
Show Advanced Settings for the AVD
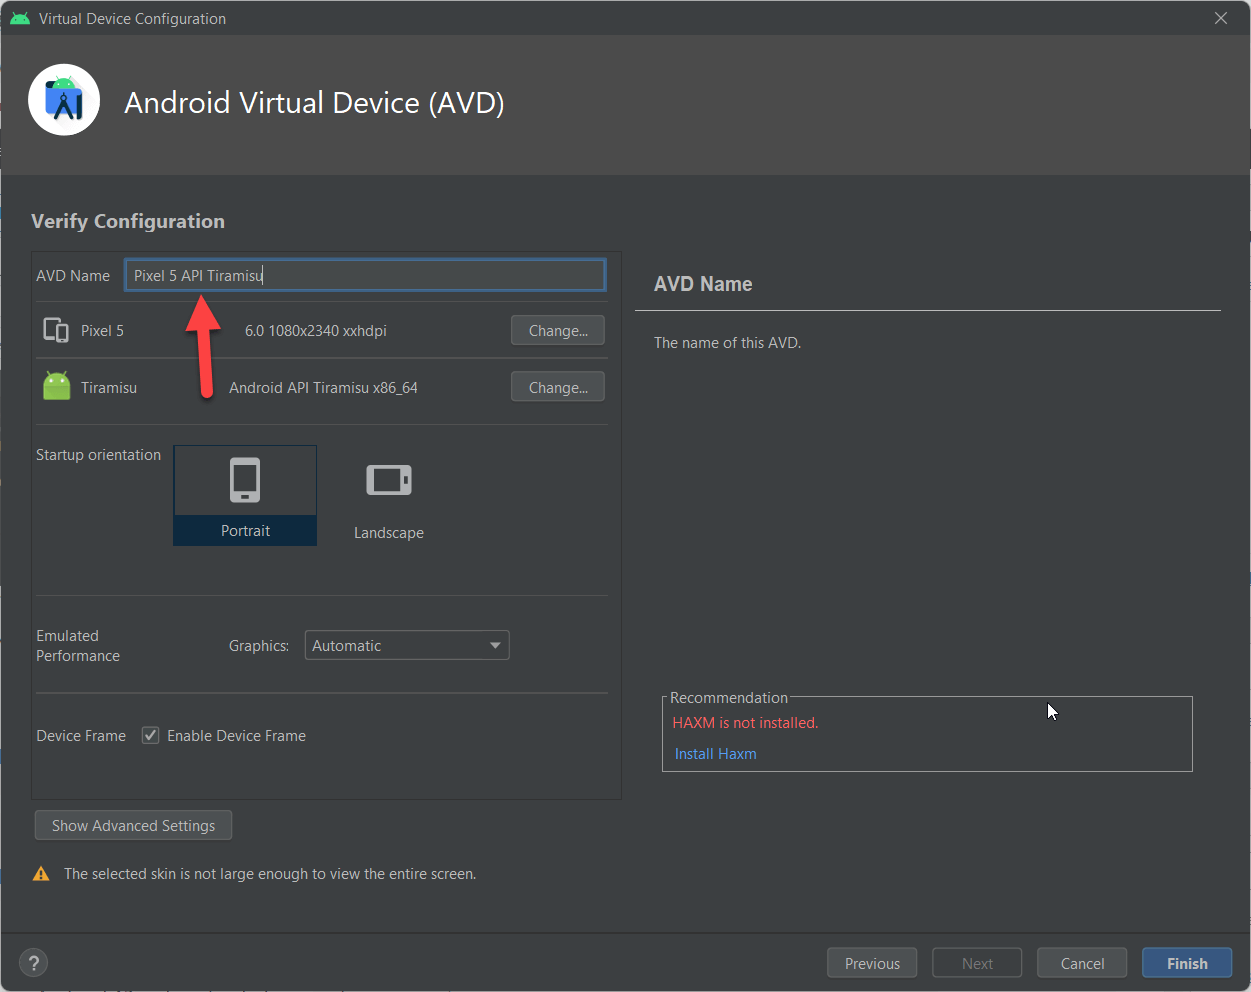point(133,826)
